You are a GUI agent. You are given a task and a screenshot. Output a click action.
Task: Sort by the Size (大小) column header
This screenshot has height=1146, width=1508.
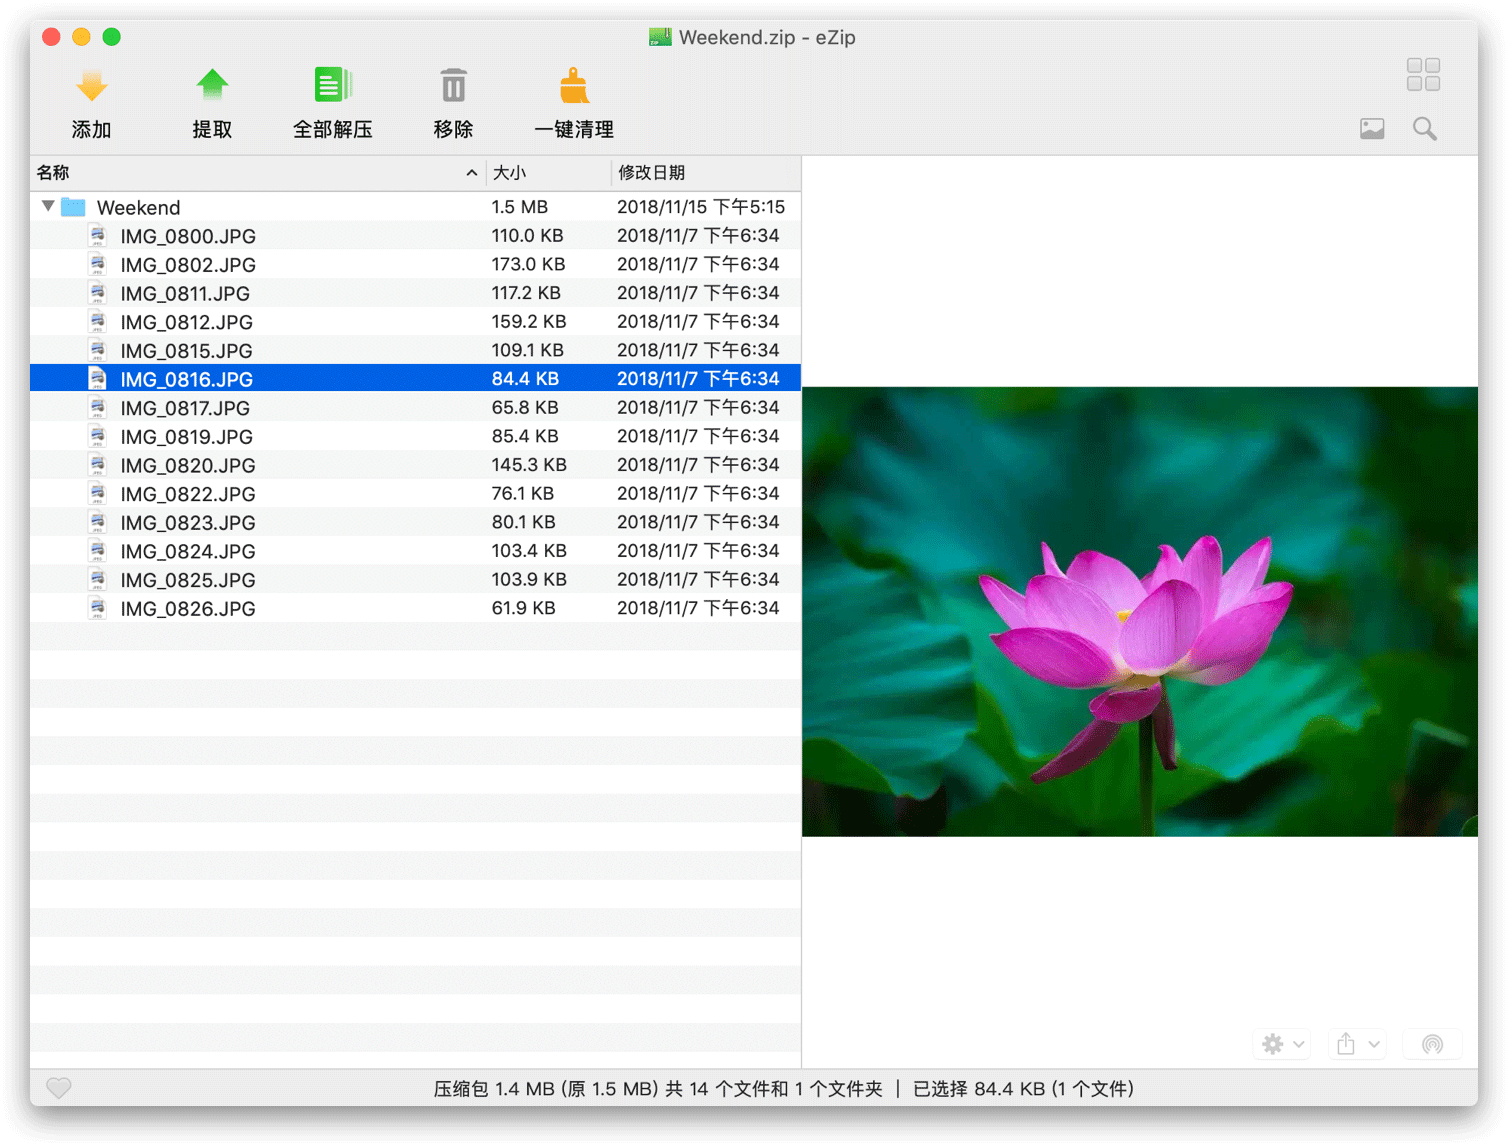point(510,173)
